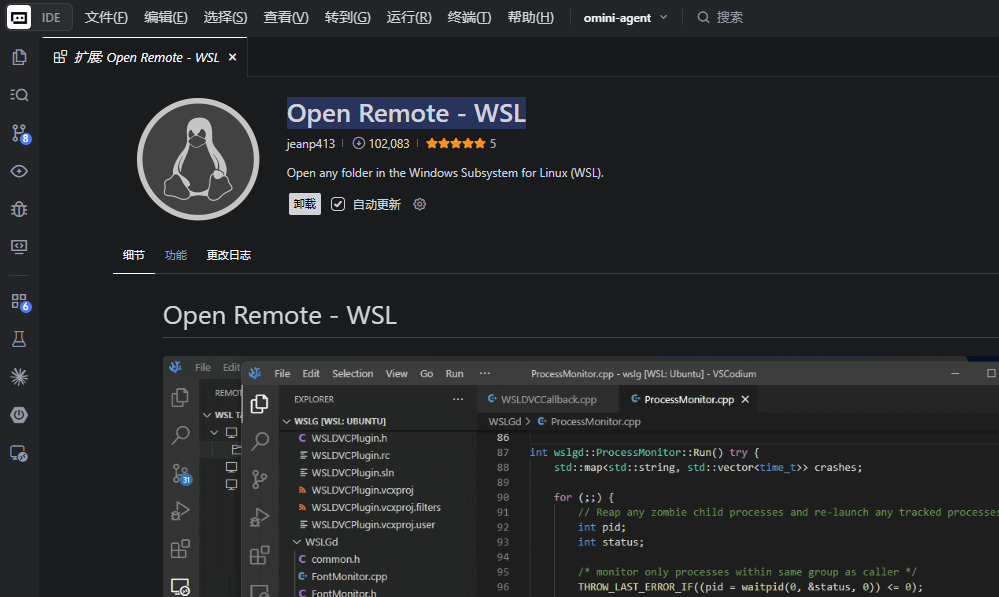
Task: Click the selected Open Remote - WSL title
Action: [x=406, y=113]
